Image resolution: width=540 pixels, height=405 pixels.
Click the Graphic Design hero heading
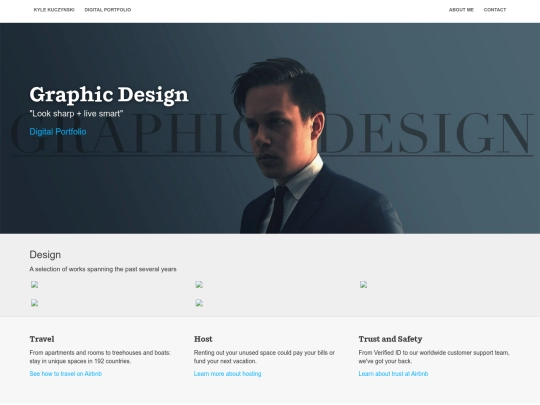pyautogui.click(x=109, y=95)
